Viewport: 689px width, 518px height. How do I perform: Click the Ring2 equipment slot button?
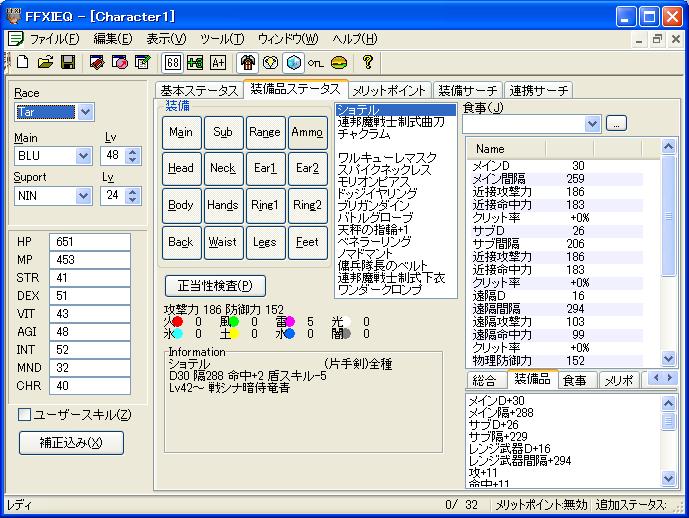click(307, 205)
